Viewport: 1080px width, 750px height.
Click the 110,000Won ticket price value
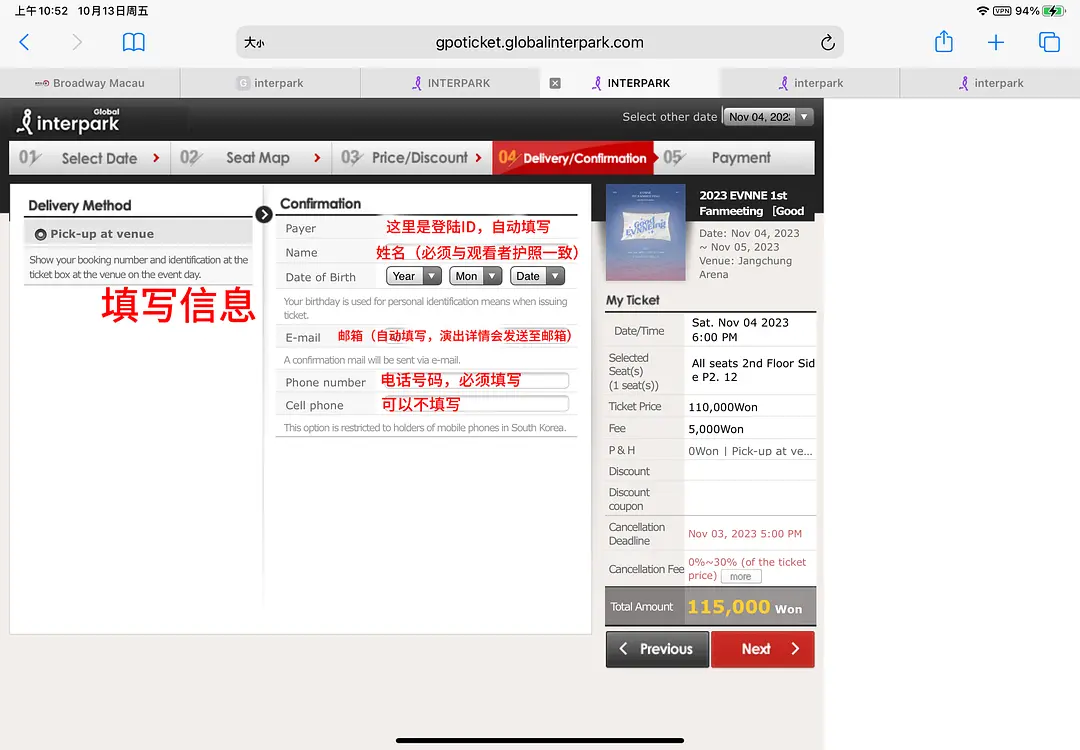pos(723,407)
